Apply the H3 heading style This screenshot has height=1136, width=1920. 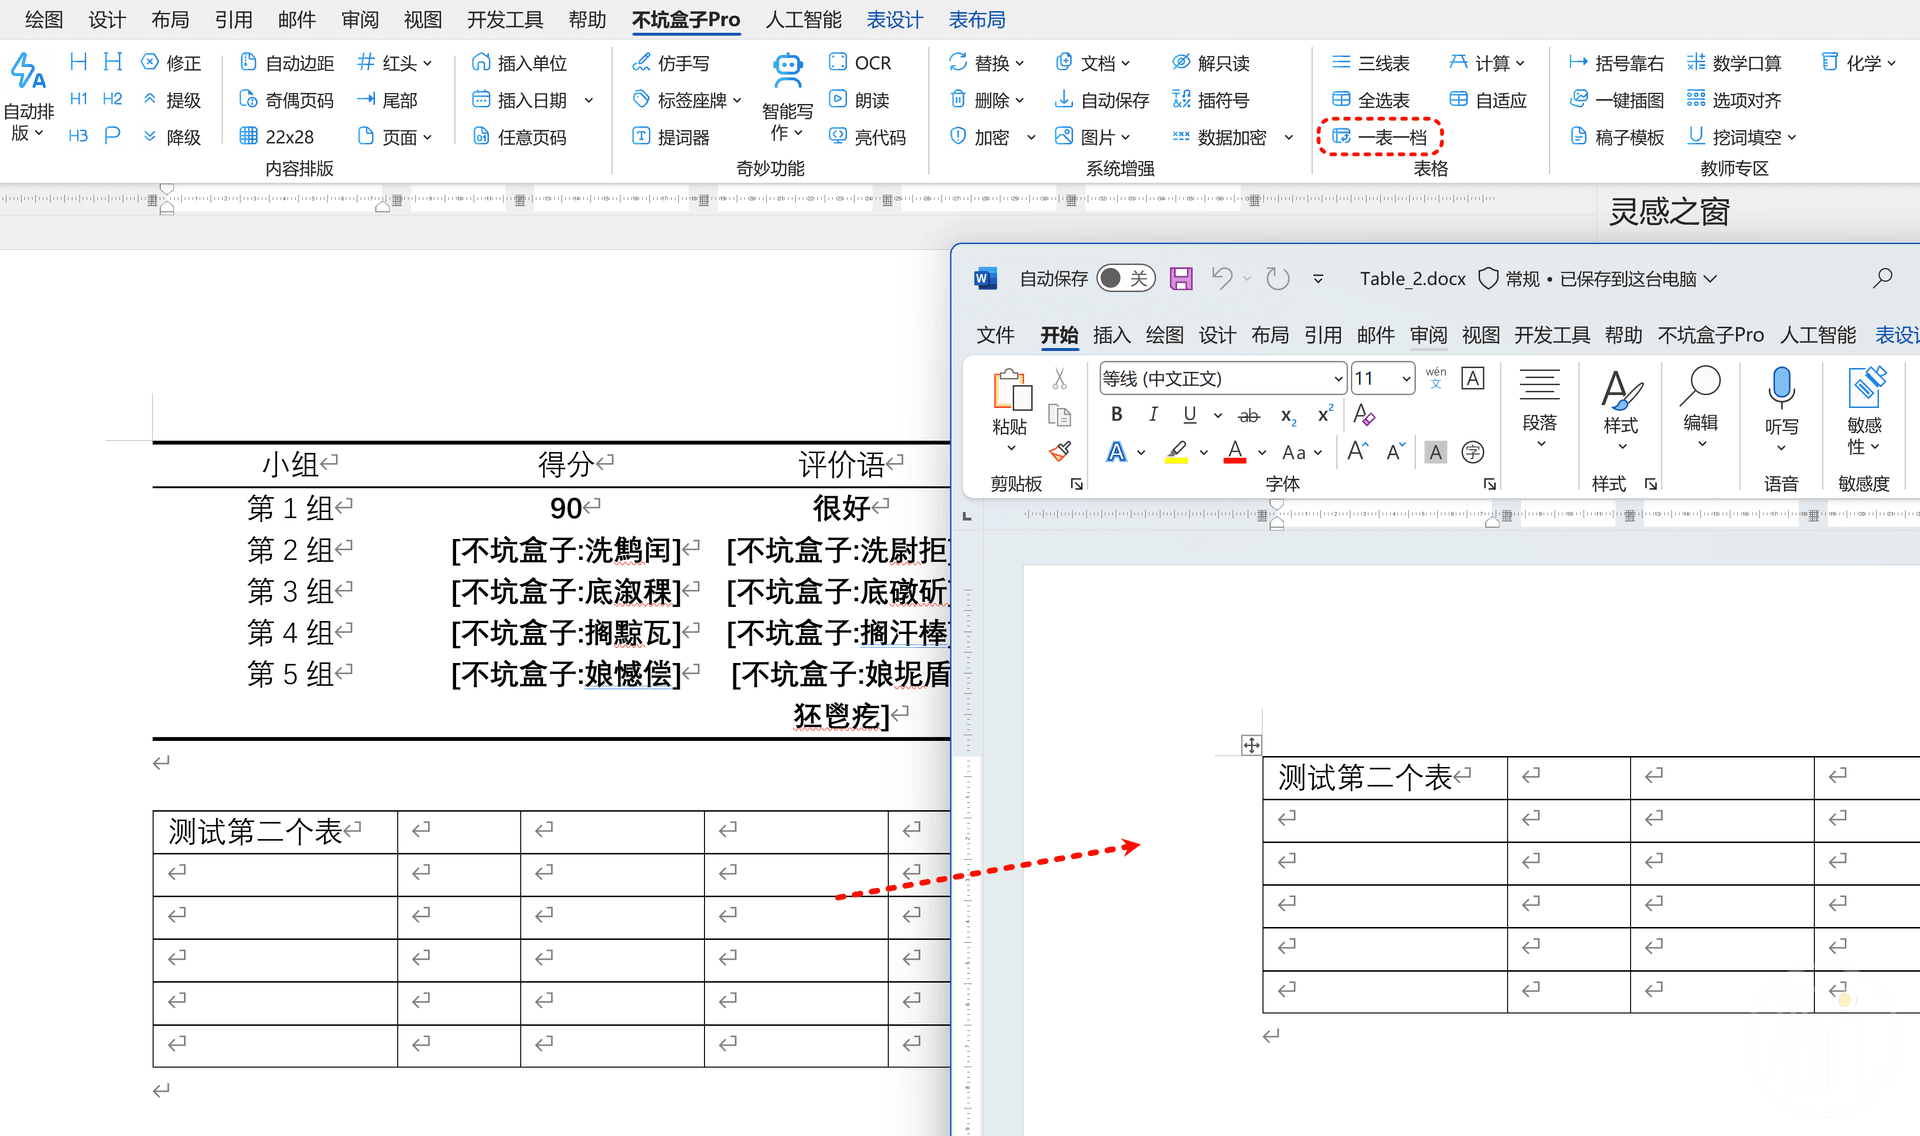[79, 136]
